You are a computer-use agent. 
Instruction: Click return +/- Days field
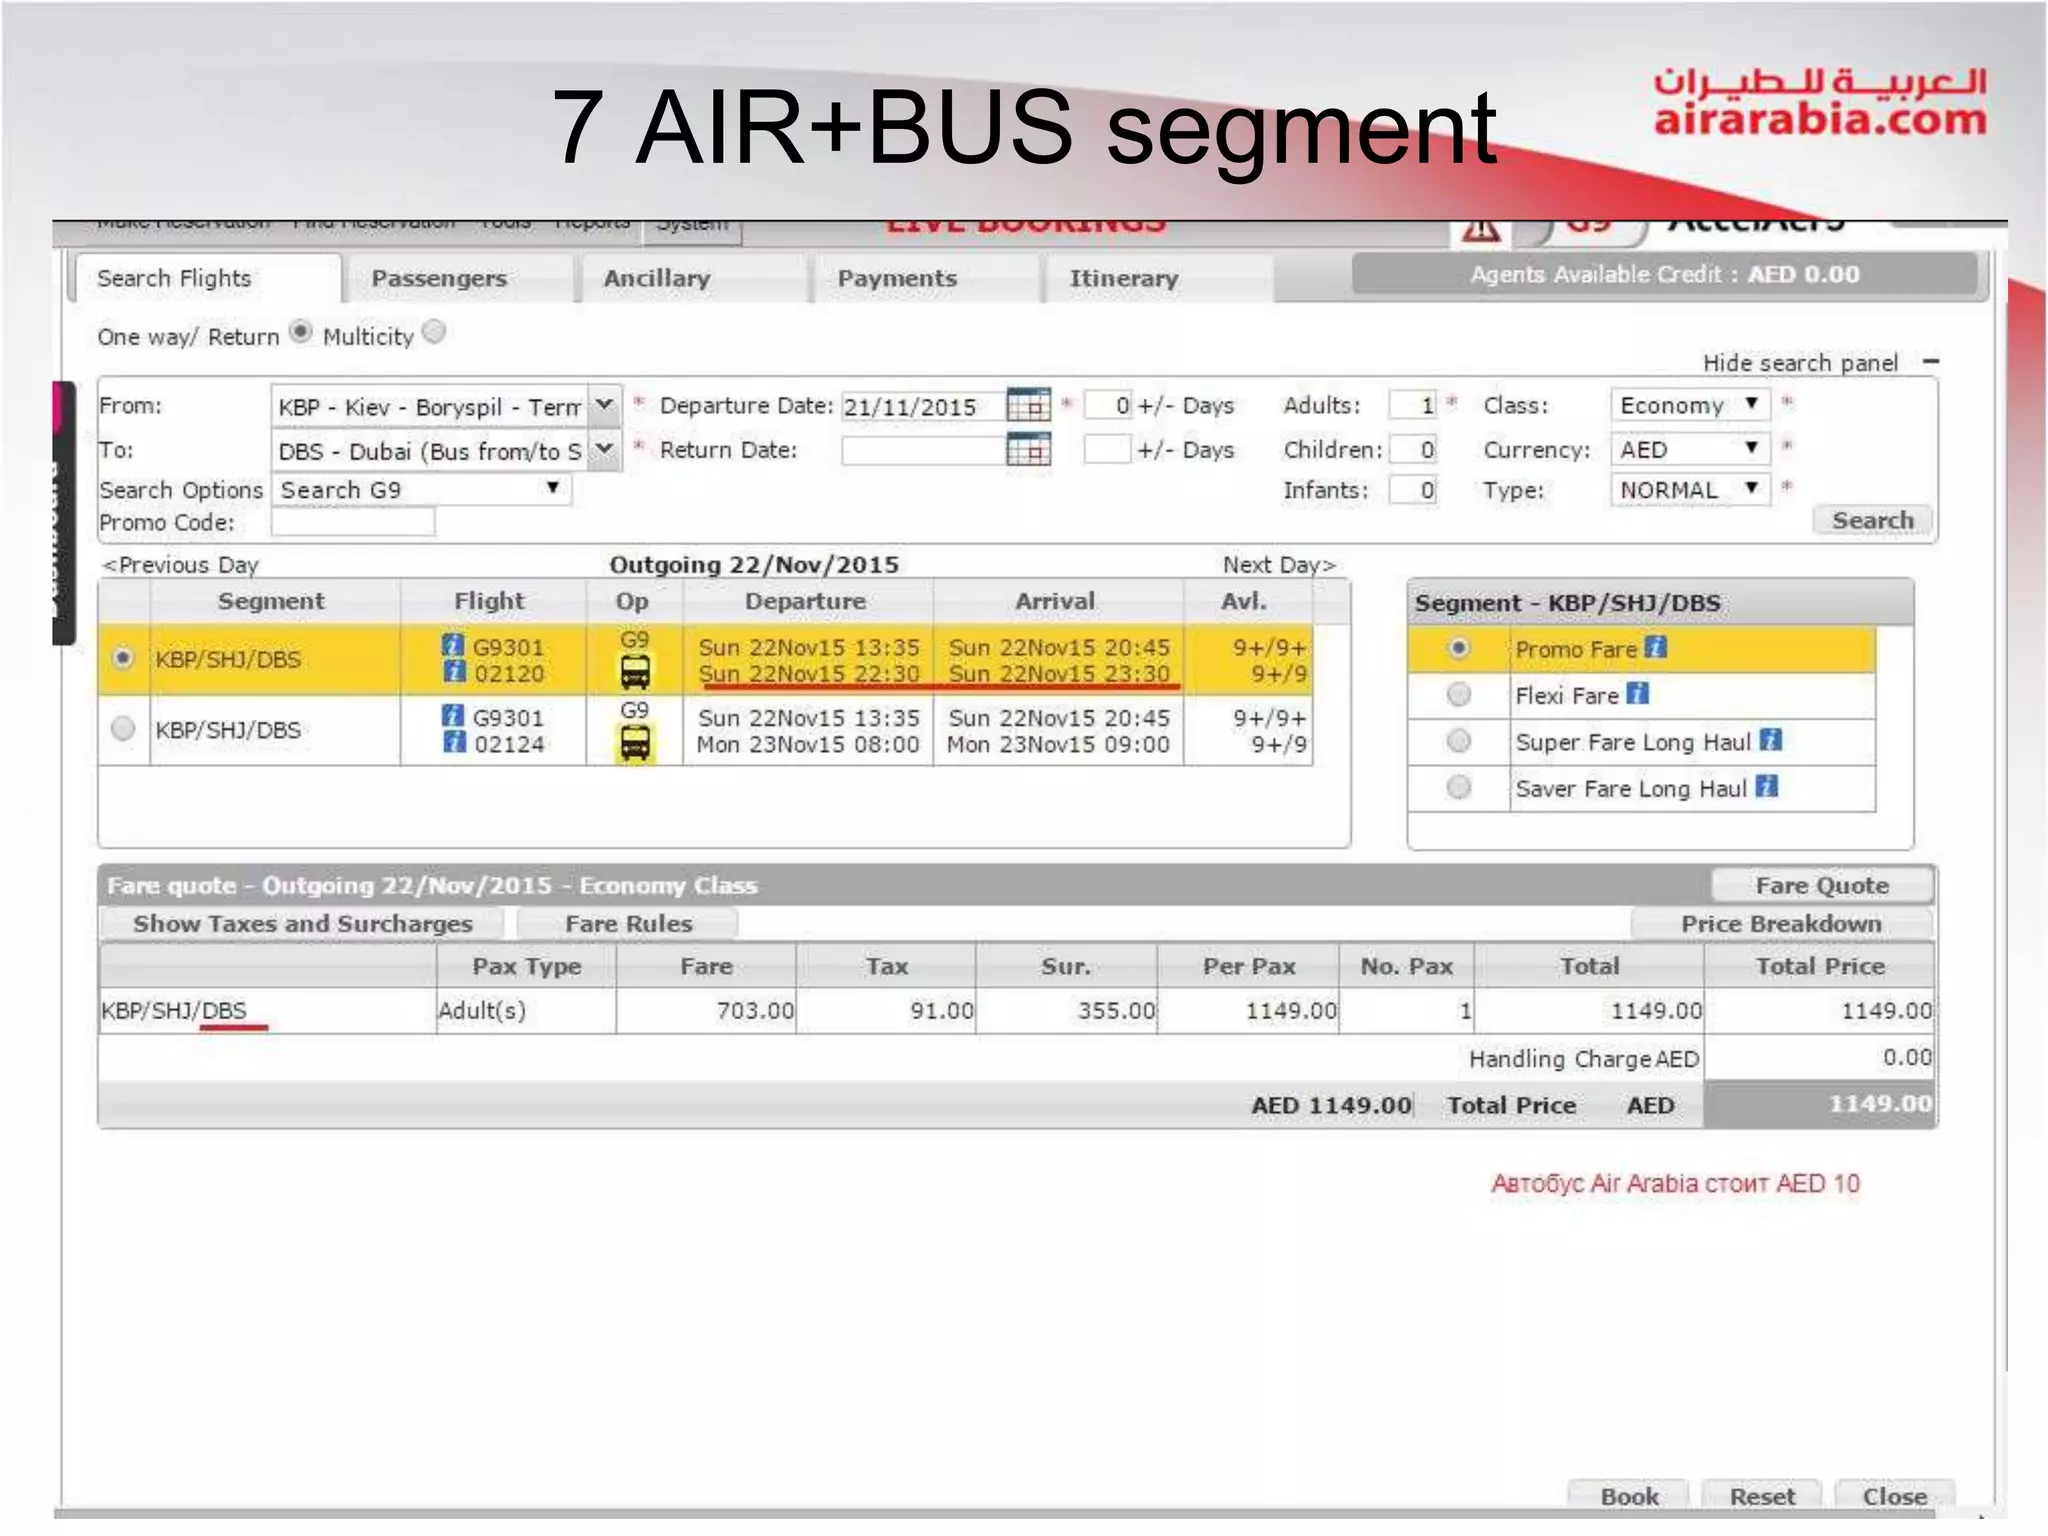[x=1108, y=449]
